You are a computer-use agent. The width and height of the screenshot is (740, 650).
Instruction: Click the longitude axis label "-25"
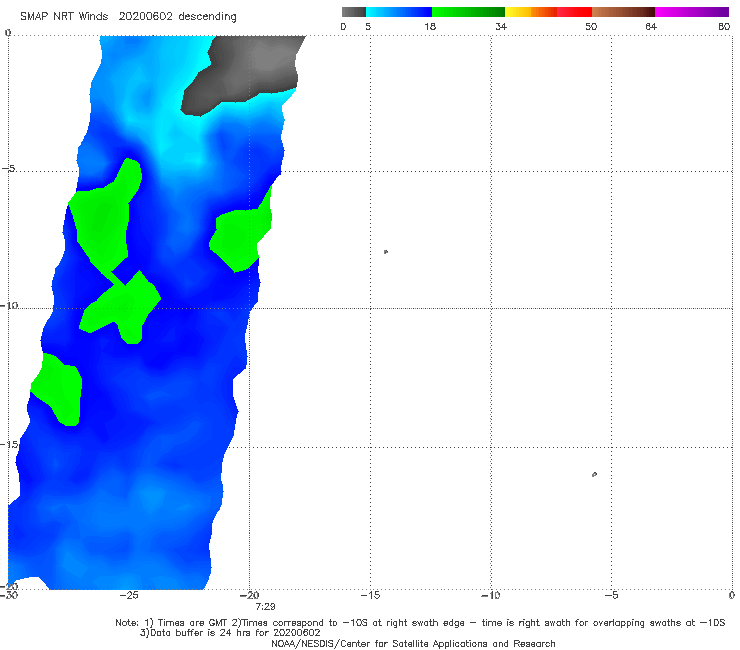point(129,596)
